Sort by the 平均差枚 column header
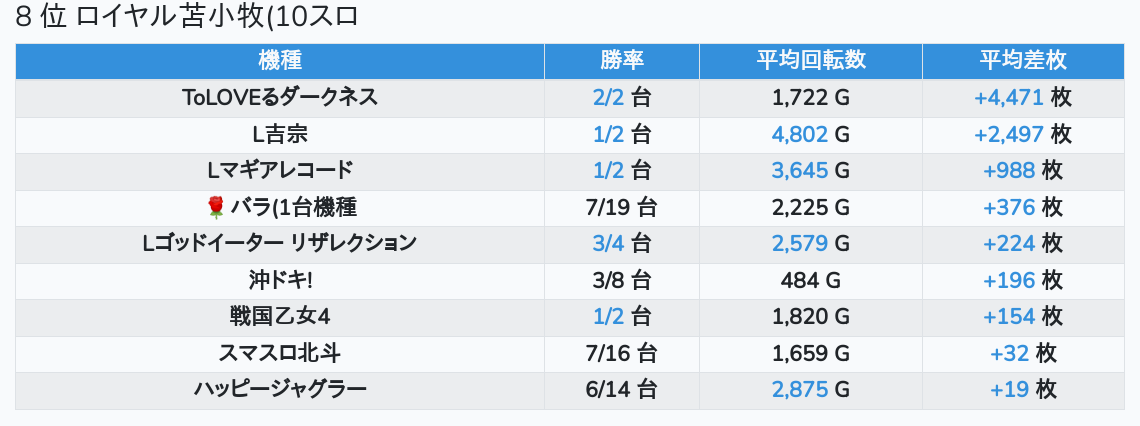1140x426 pixels. point(1023,61)
